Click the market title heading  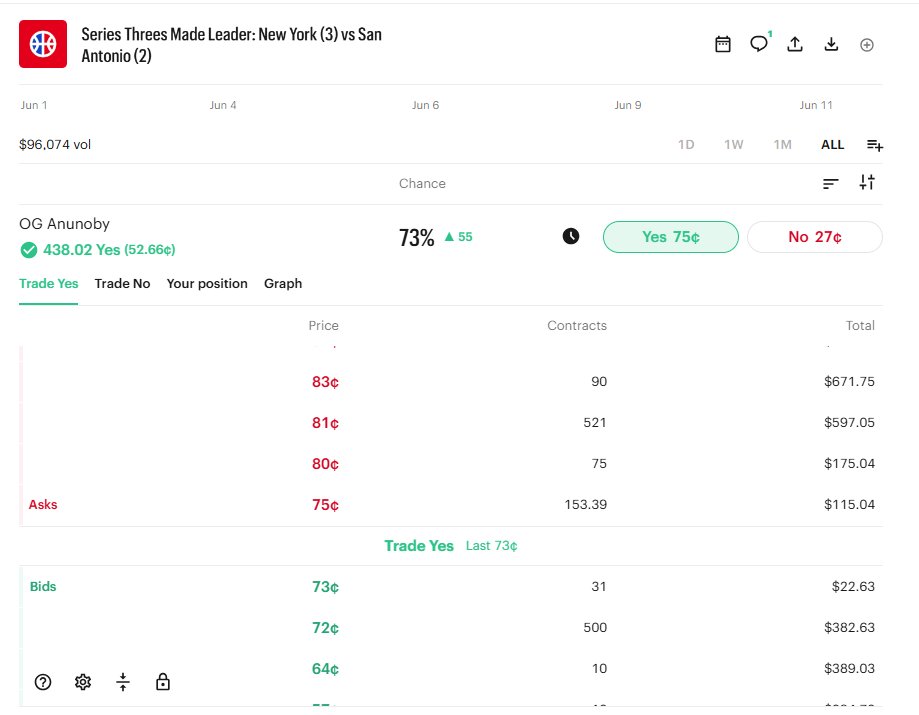tap(232, 45)
